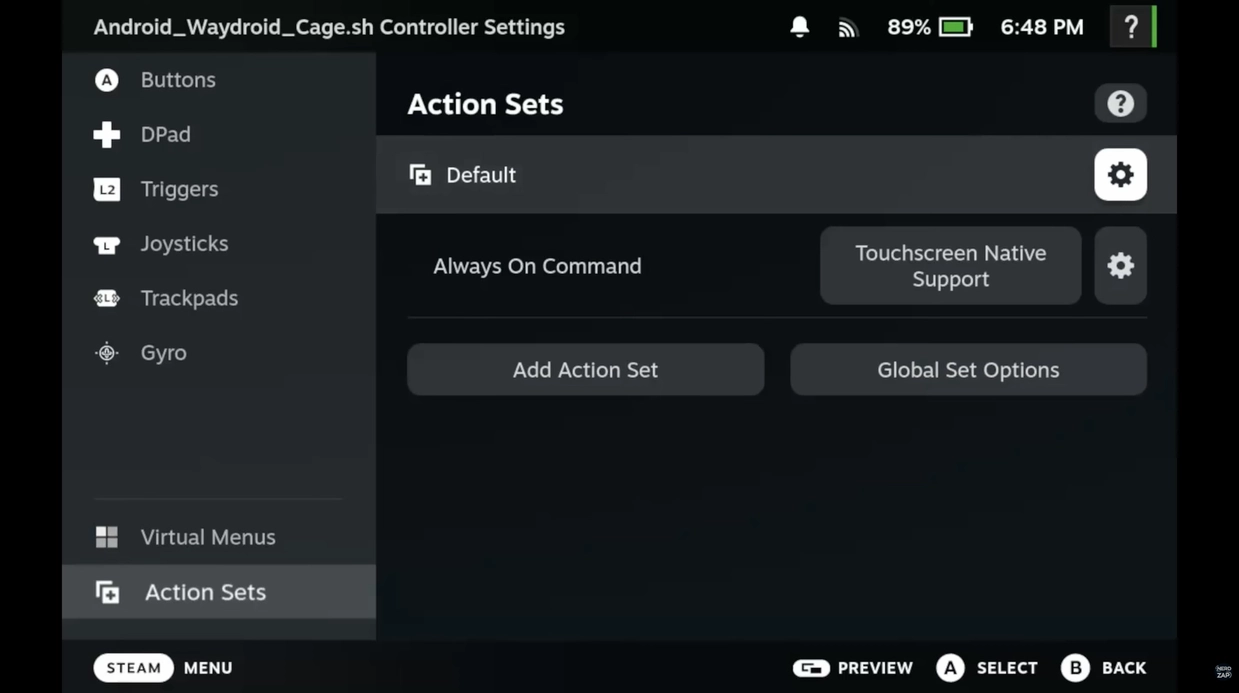Click the Add Action Set button
Screen dimensions: 1239x693
(x=585, y=370)
